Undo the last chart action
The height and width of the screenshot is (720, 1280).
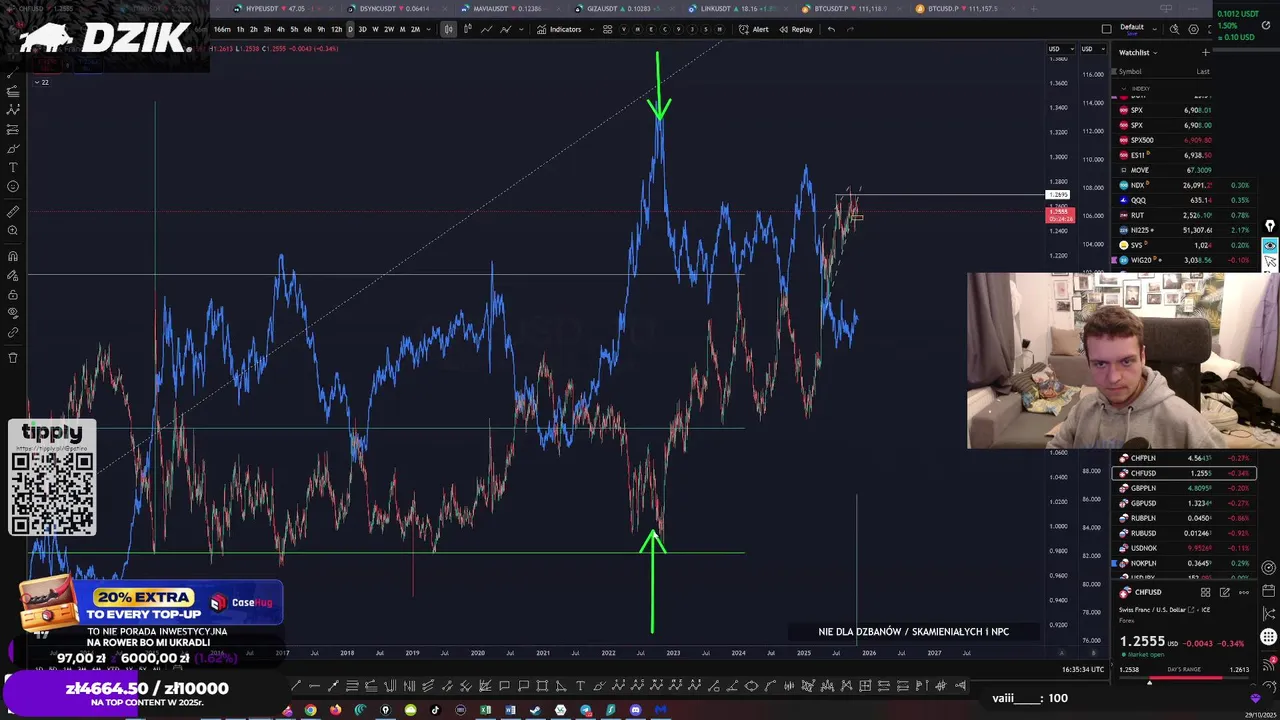coord(831,29)
